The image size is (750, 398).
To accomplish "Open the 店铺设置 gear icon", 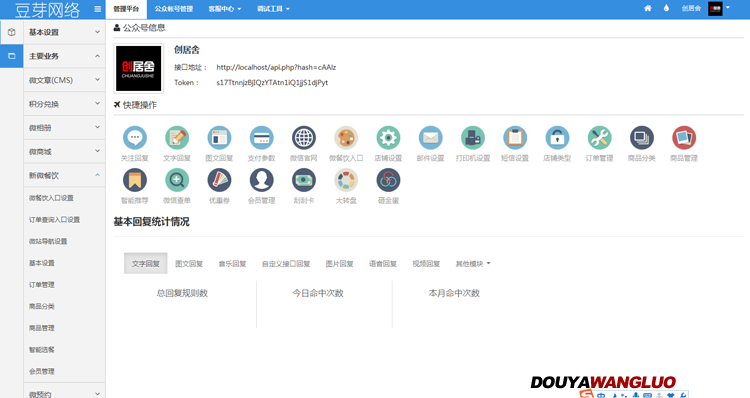I will (388, 138).
